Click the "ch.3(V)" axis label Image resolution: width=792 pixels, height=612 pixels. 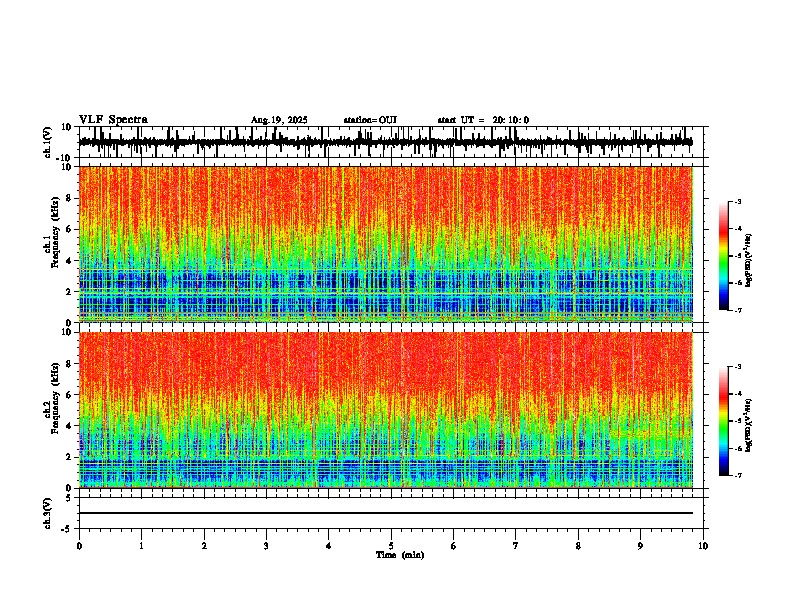pos(48,514)
